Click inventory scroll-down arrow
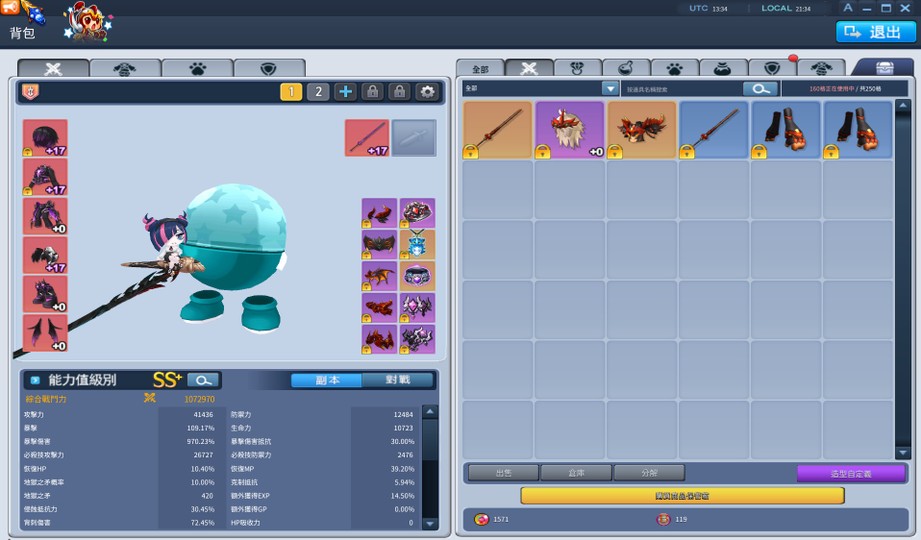 tap(903, 453)
